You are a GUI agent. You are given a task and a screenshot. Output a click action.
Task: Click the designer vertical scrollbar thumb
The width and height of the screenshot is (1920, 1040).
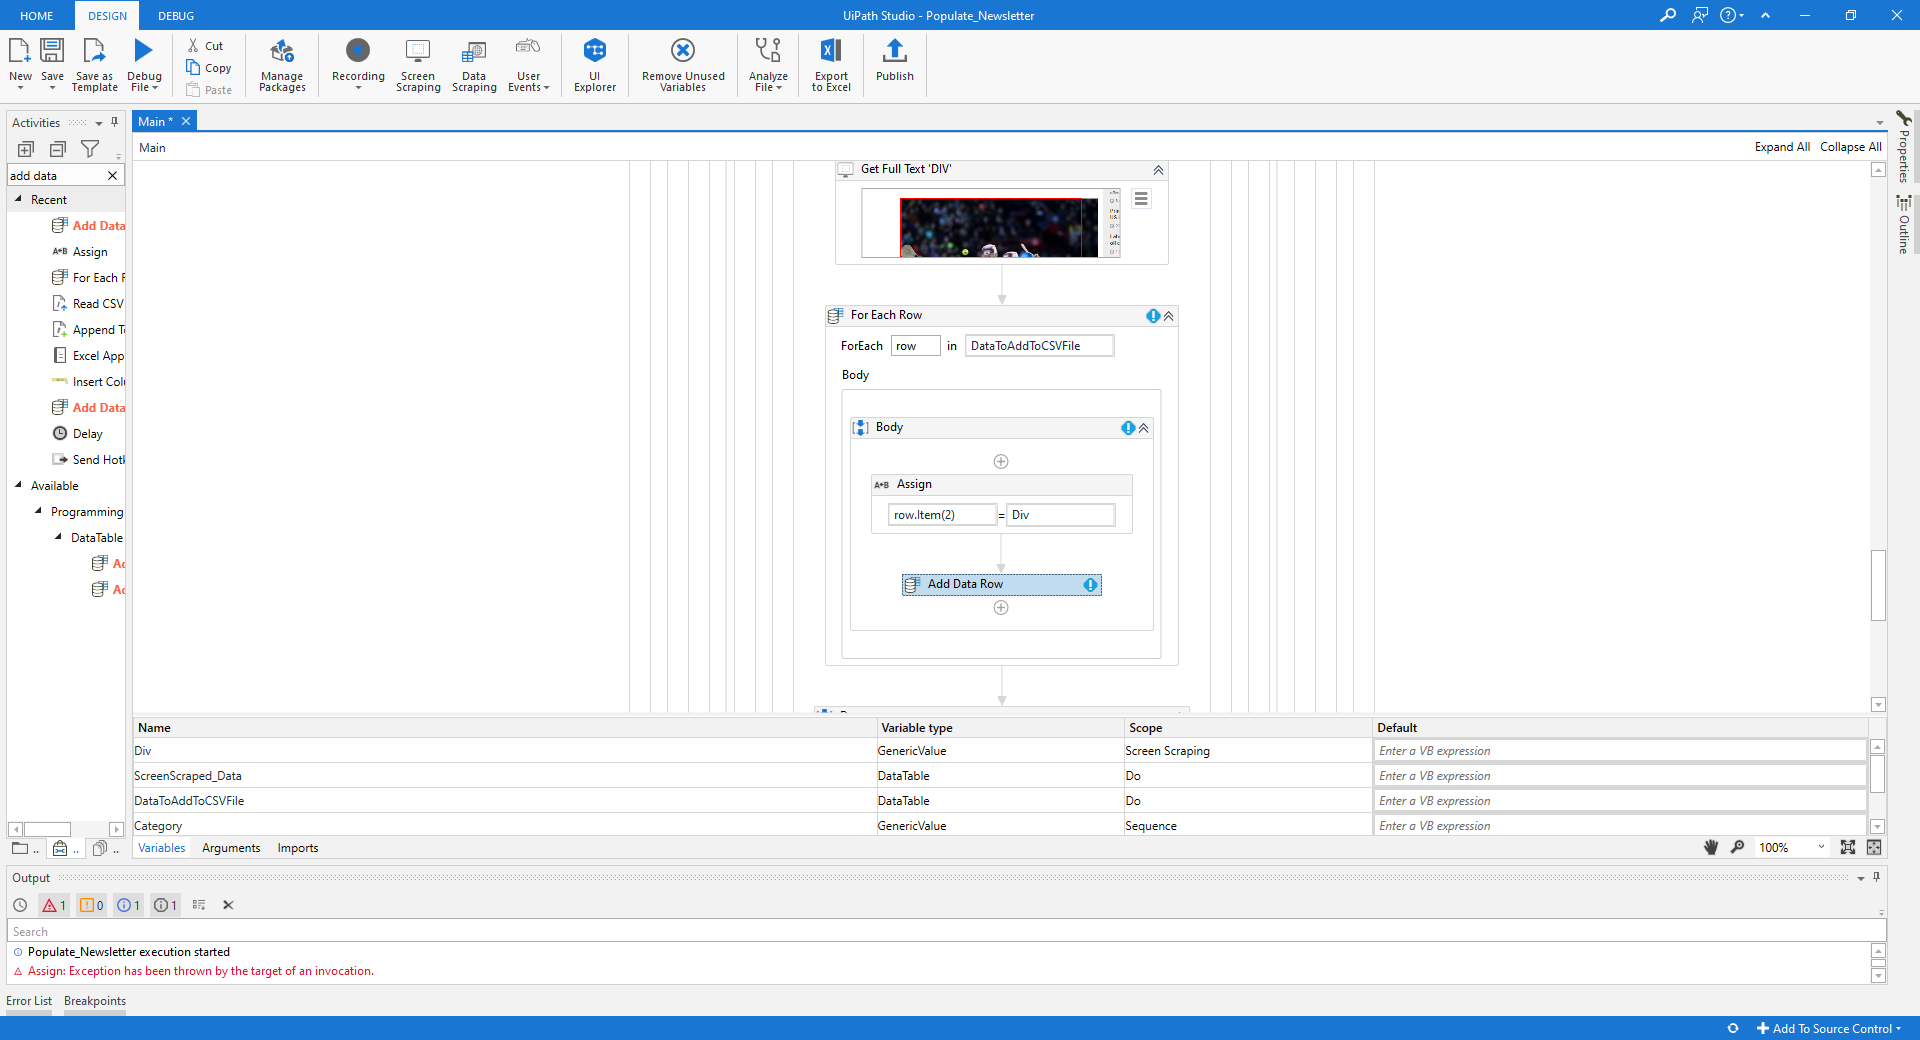click(1878, 585)
